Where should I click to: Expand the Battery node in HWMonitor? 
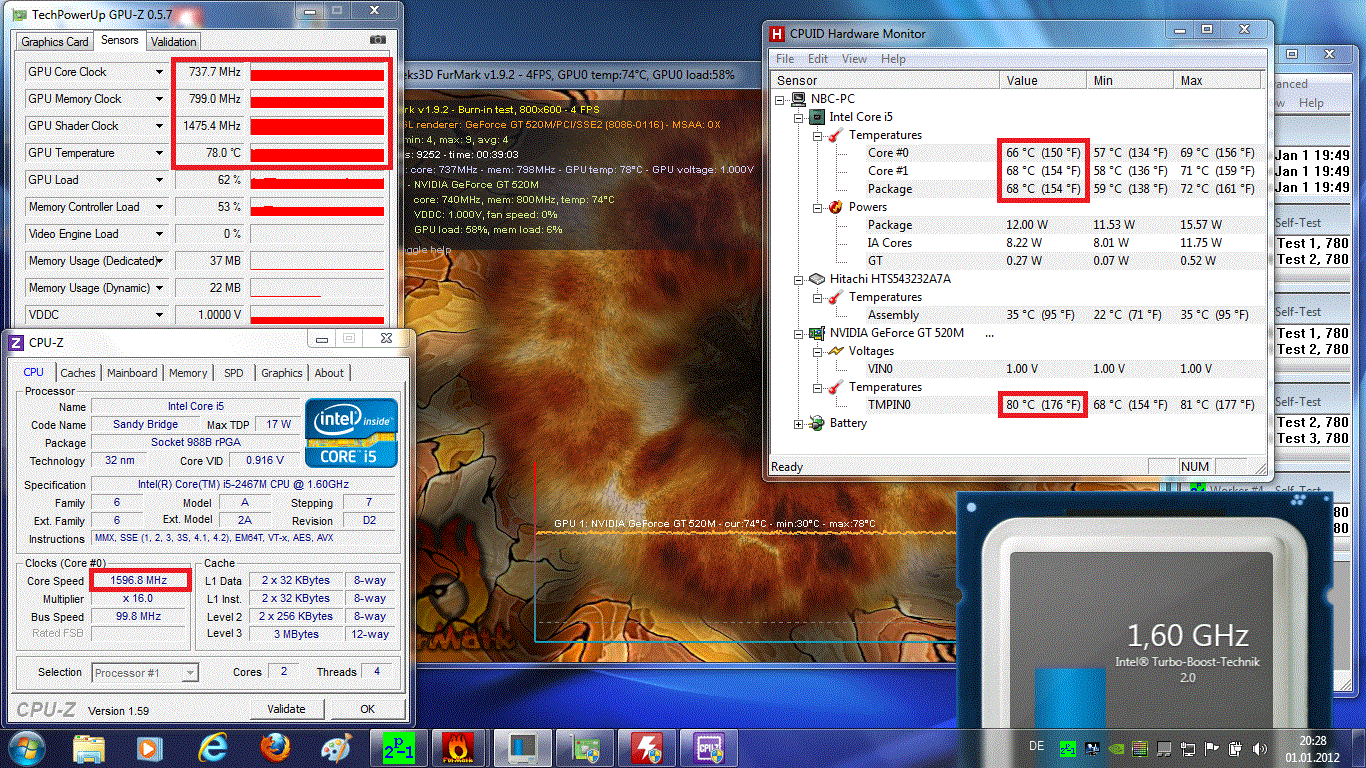pyautogui.click(x=798, y=424)
